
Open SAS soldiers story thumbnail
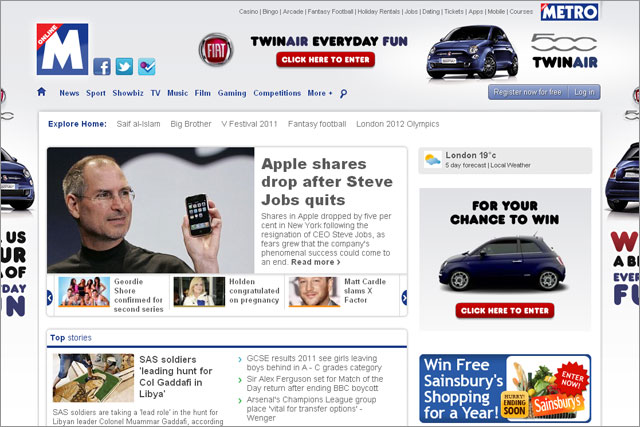[x=93, y=378]
